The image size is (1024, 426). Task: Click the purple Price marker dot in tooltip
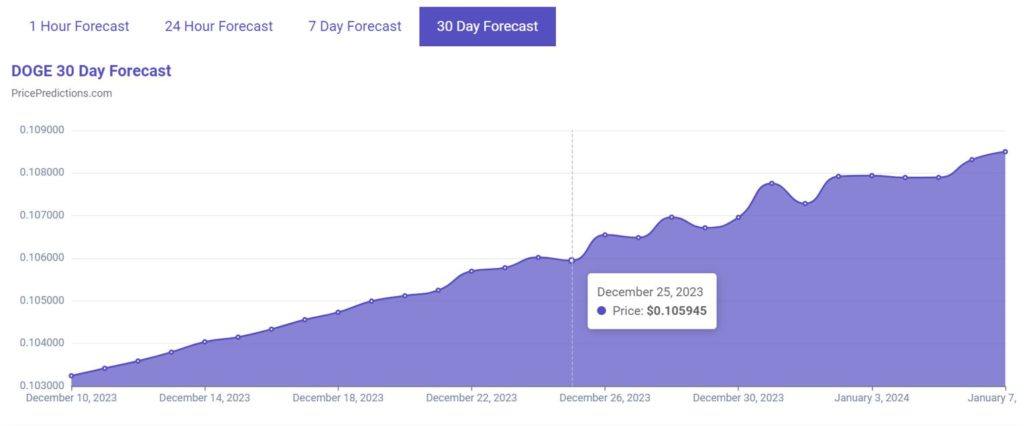(601, 311)
